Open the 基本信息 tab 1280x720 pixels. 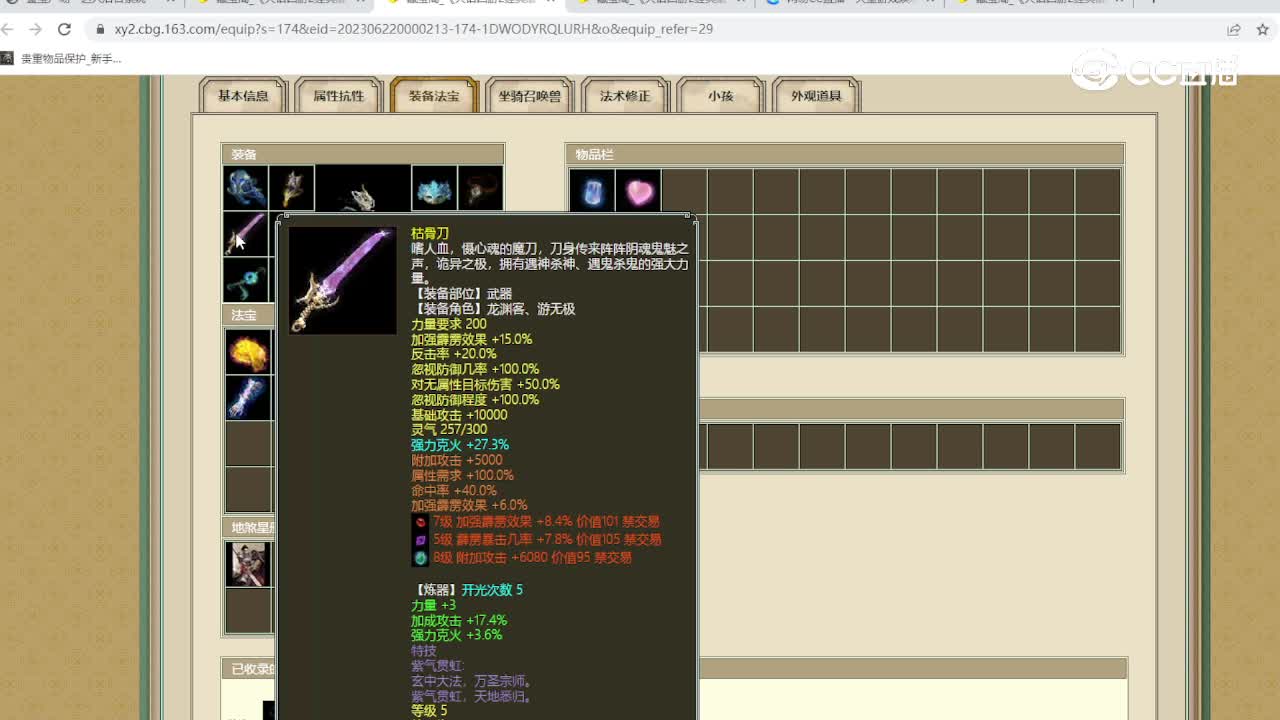click(243, 96)
